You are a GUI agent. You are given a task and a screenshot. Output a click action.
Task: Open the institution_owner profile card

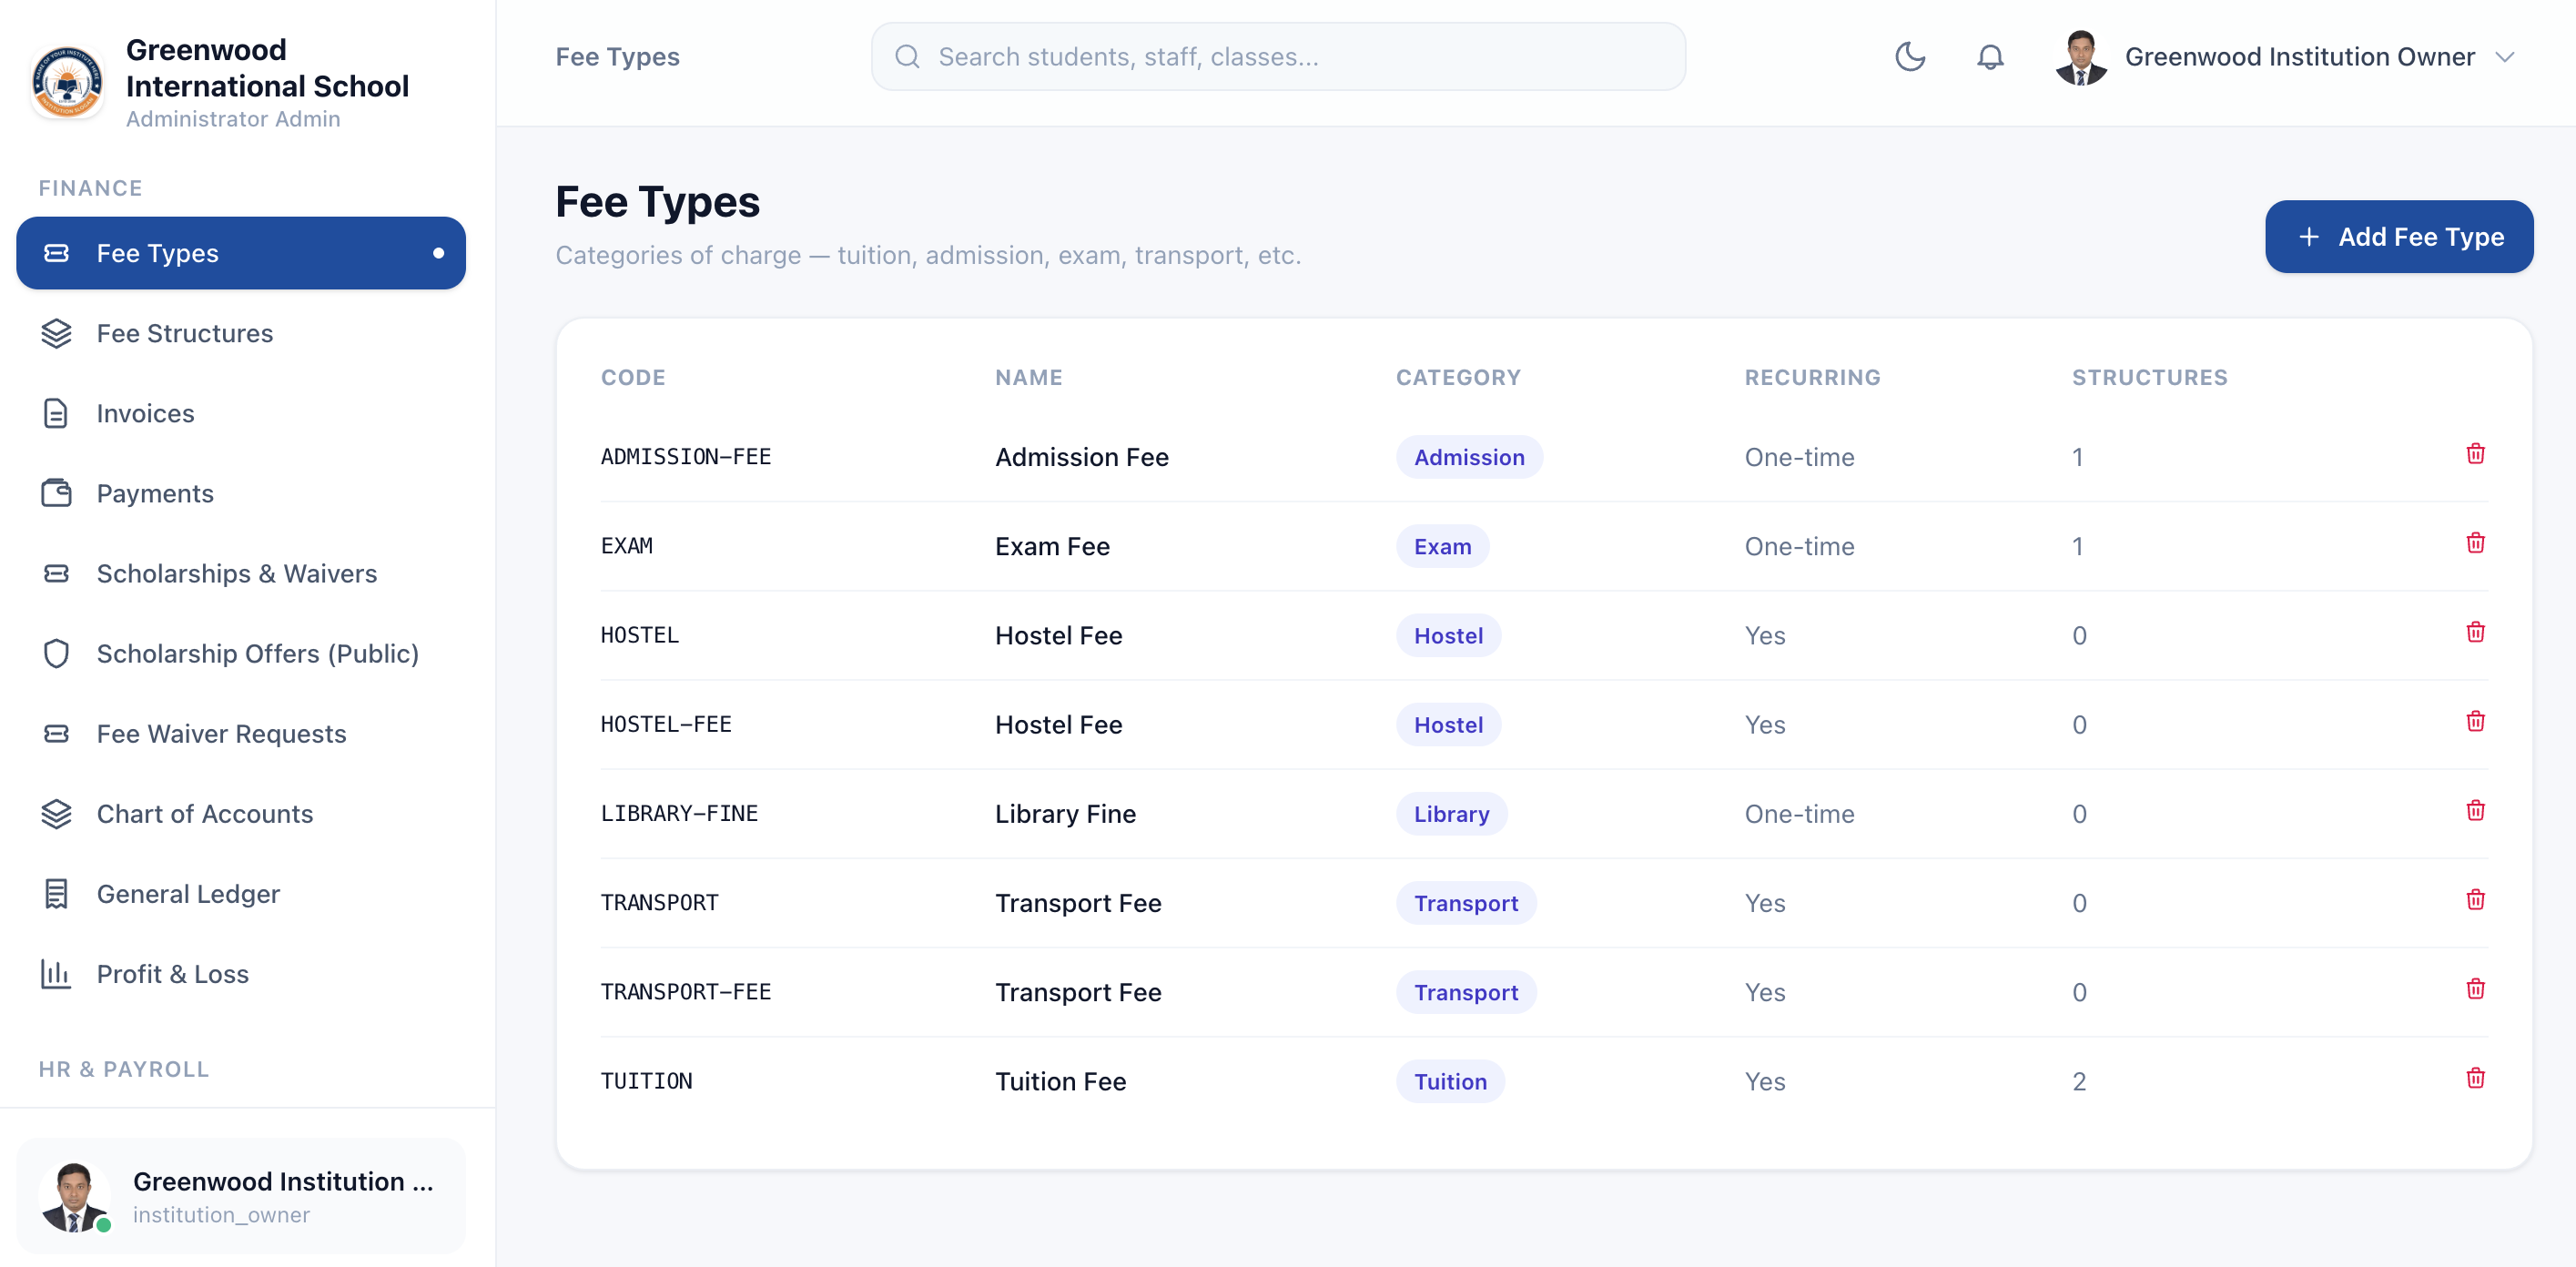point(241,1196)
